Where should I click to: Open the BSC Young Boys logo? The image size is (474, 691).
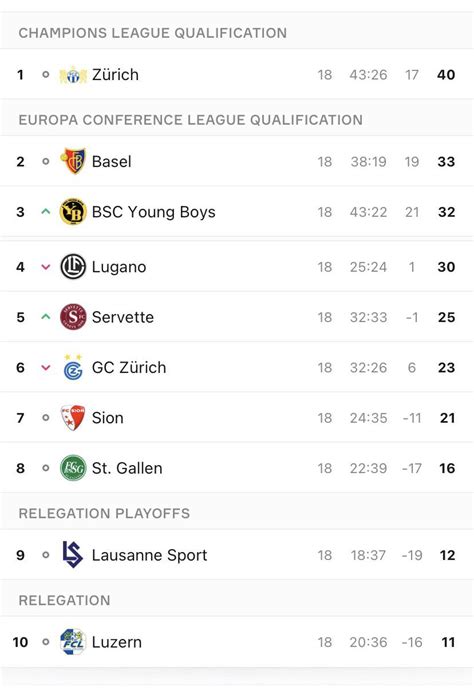pos(73,212)
